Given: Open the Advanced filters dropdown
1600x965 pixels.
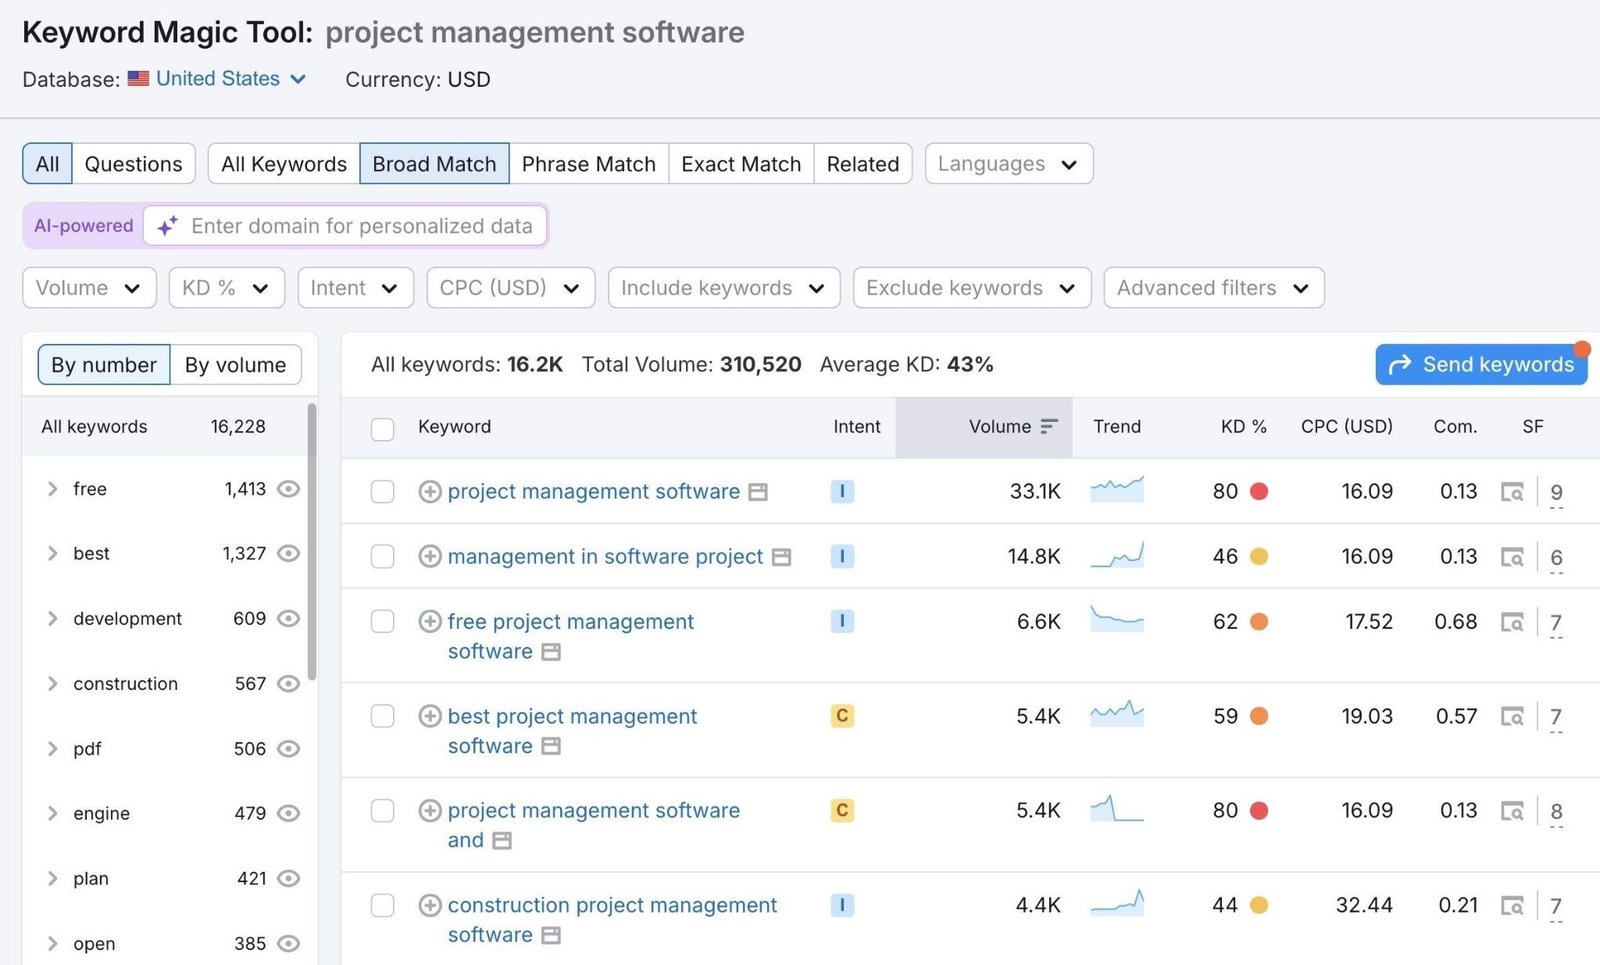Looking at the screenshot, I should tap(1214, 288).
